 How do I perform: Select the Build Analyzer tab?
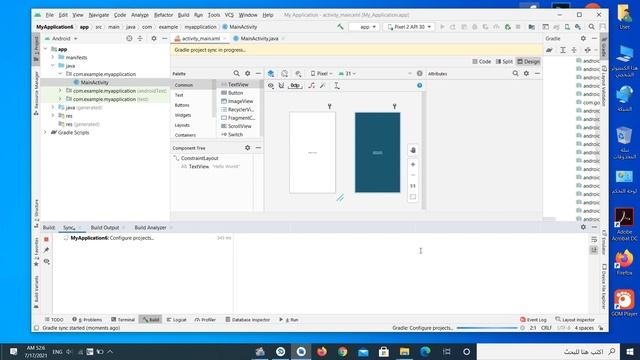coord(150,227)
